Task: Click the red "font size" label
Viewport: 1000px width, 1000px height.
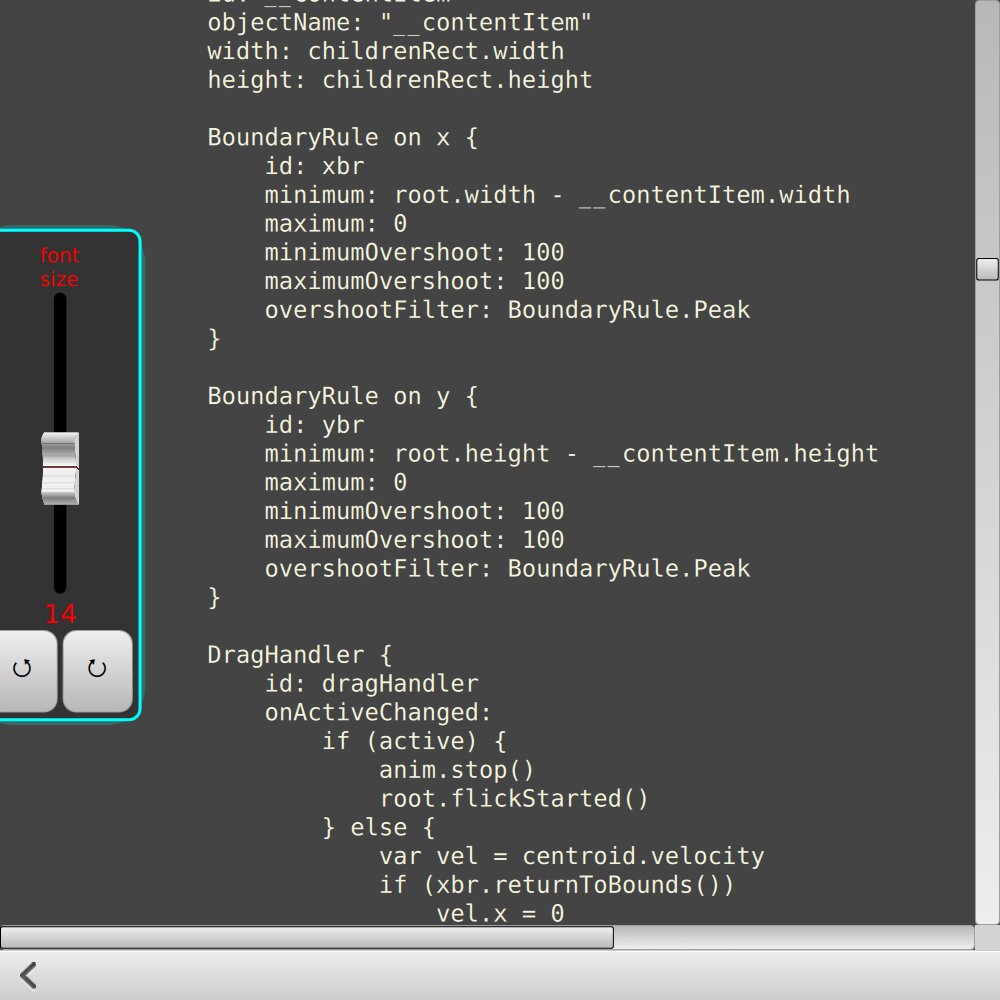Action: [x=60, y=267]
